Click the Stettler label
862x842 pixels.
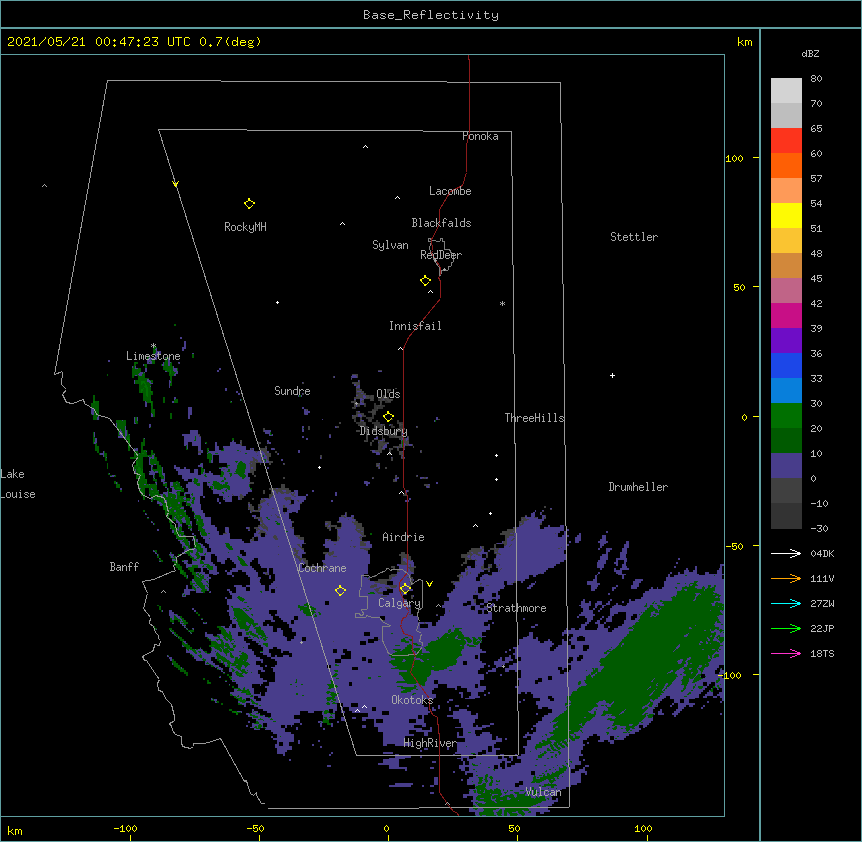click(634, 237)
